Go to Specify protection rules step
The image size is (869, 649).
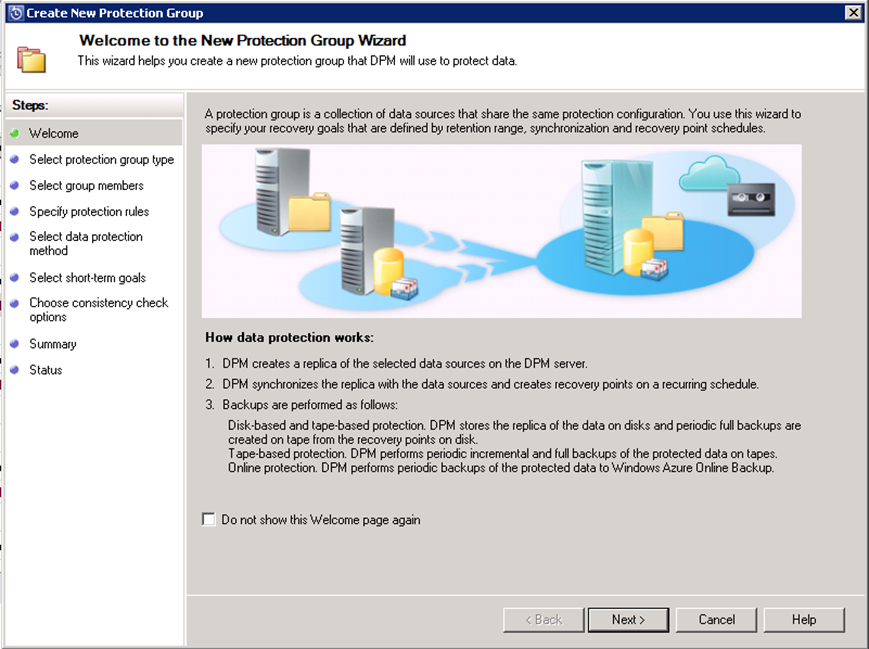coord(89,212)
